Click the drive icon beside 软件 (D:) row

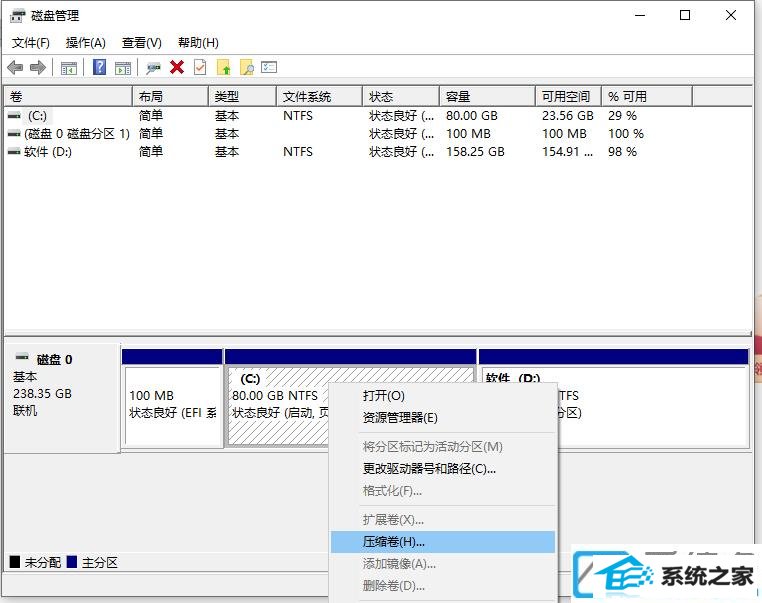click(14, 152)
